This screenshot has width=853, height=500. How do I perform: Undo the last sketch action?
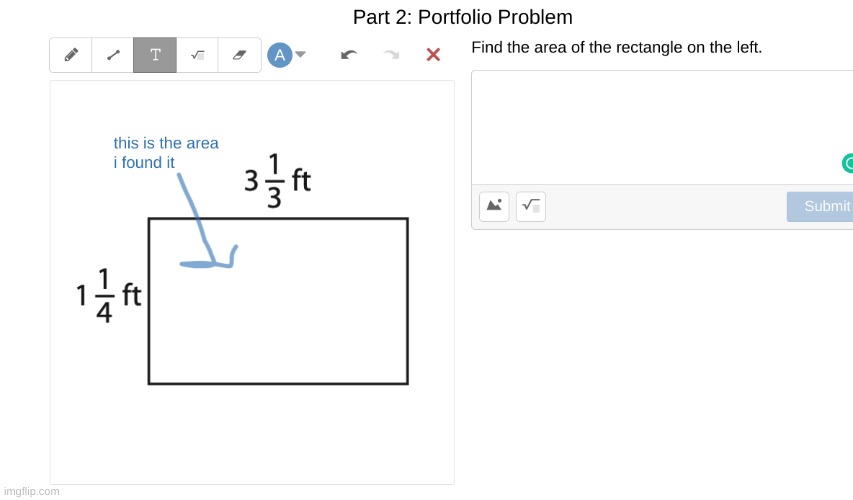coord(348,55)
